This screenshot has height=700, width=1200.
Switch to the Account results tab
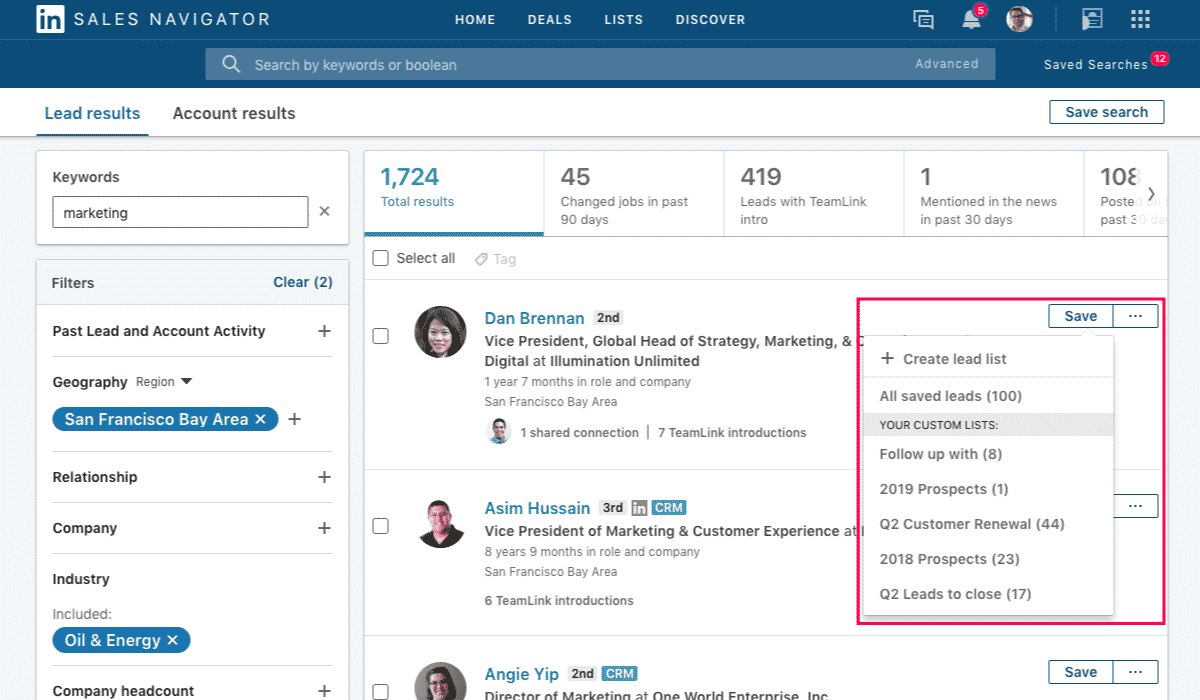point(233,113)
